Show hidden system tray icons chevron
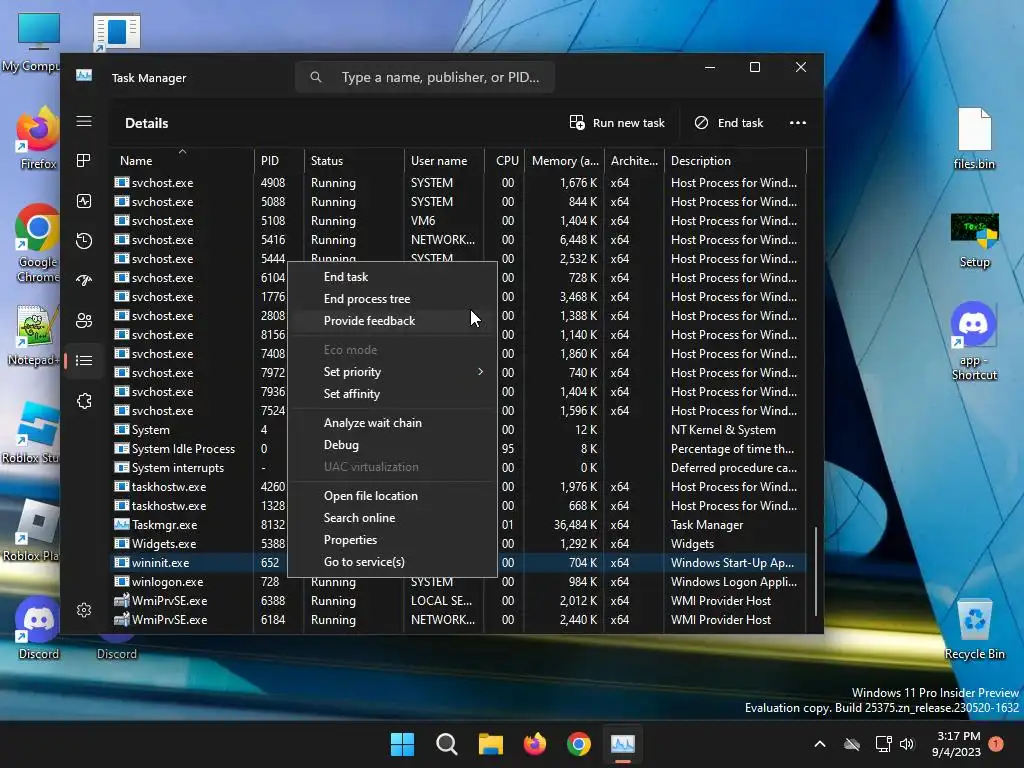This screenshot has width=1024, height=768. tap(820, 744)
